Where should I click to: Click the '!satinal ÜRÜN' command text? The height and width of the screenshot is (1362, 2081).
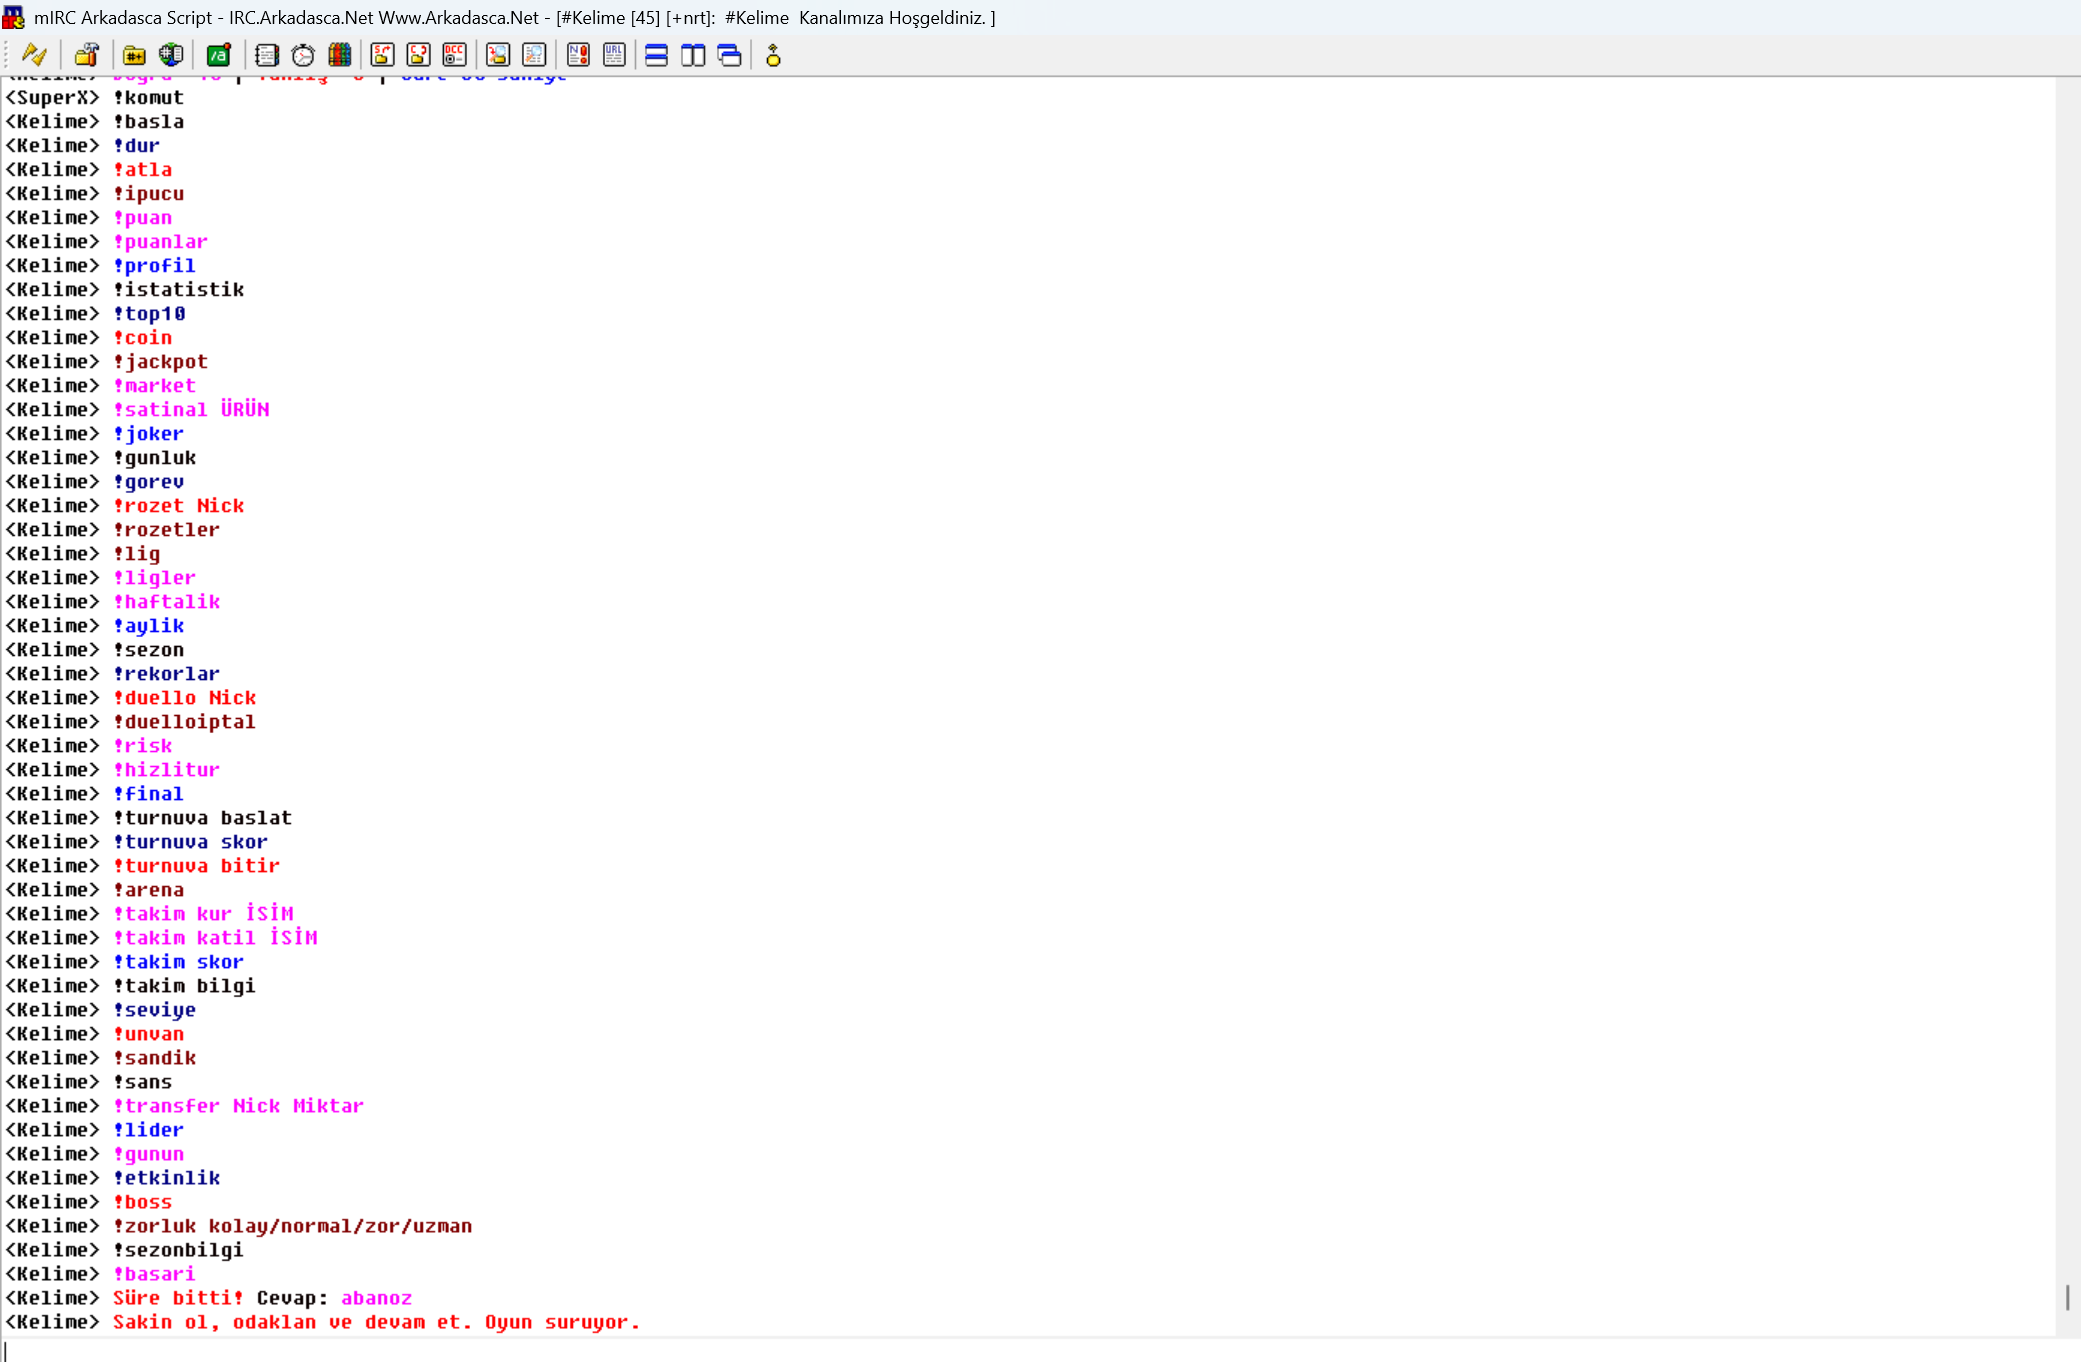point(191,410)
